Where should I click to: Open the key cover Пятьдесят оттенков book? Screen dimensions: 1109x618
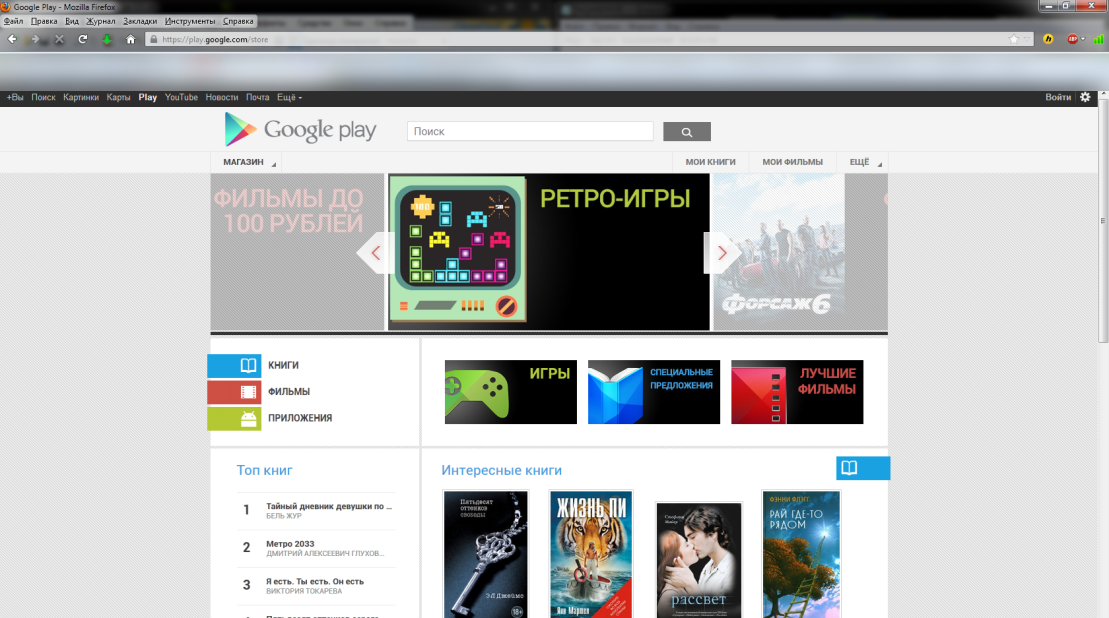coord(486,555)
